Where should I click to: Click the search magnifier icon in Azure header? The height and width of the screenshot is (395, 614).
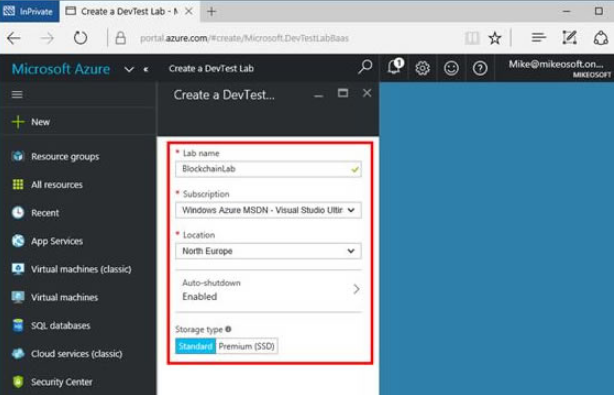pyautogui.click(x=365, y=67)
